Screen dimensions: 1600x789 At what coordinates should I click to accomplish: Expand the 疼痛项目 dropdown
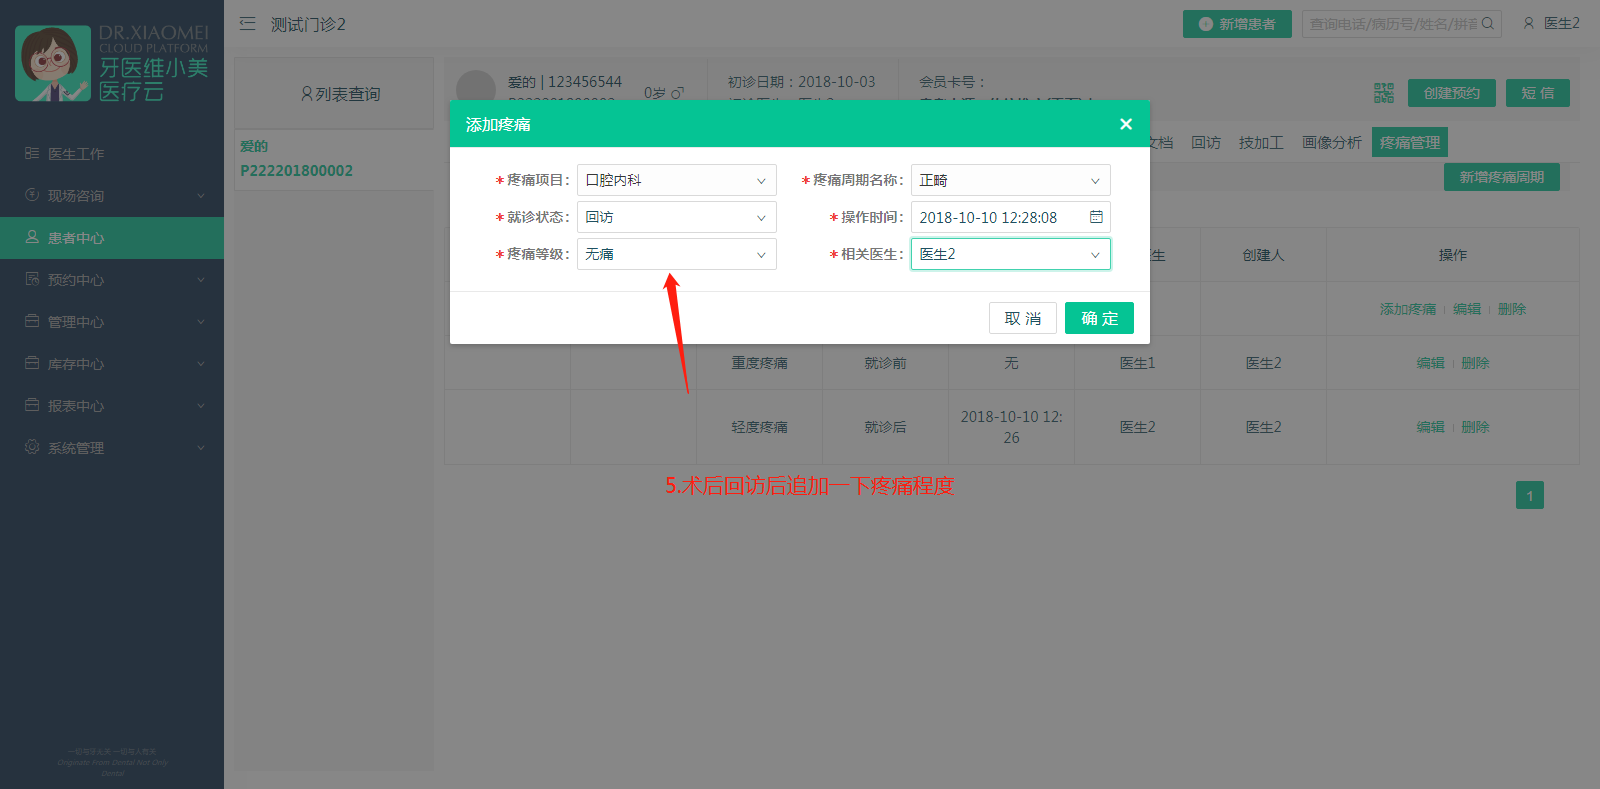(676, 180)
